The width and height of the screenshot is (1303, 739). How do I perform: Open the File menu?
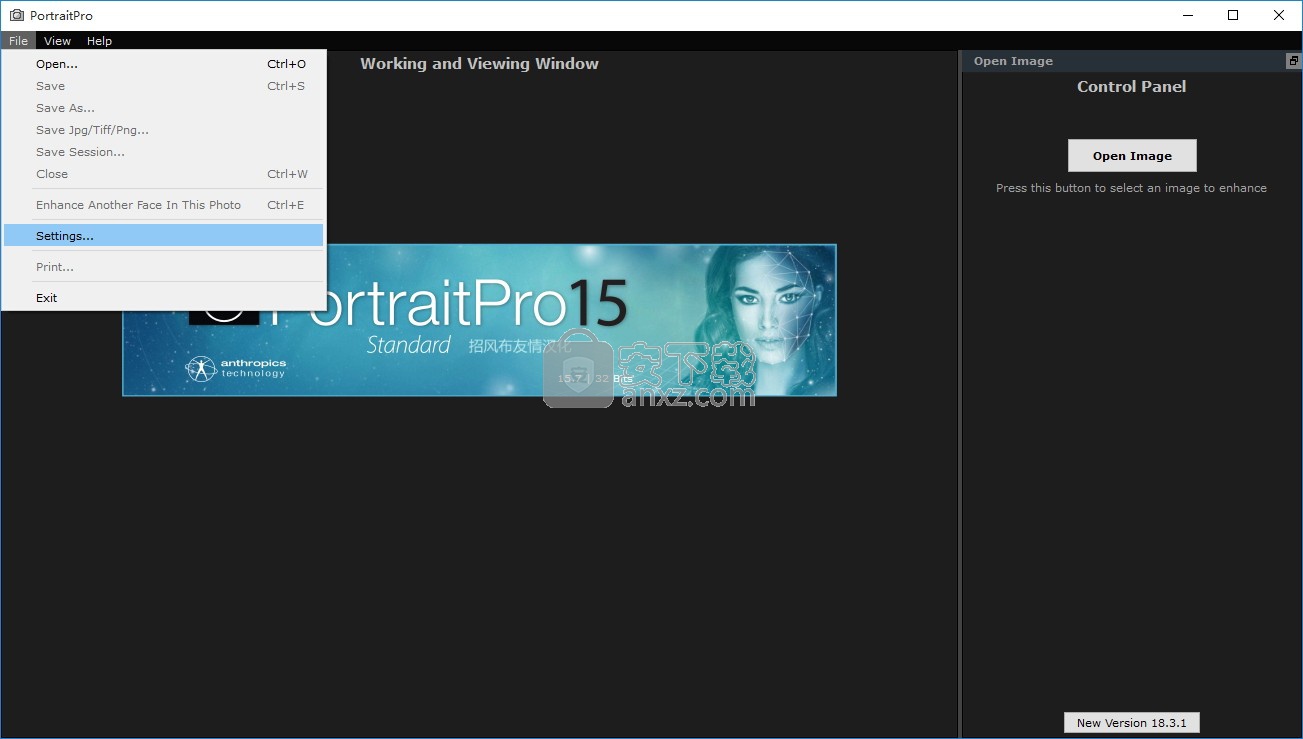click(18, 41)
